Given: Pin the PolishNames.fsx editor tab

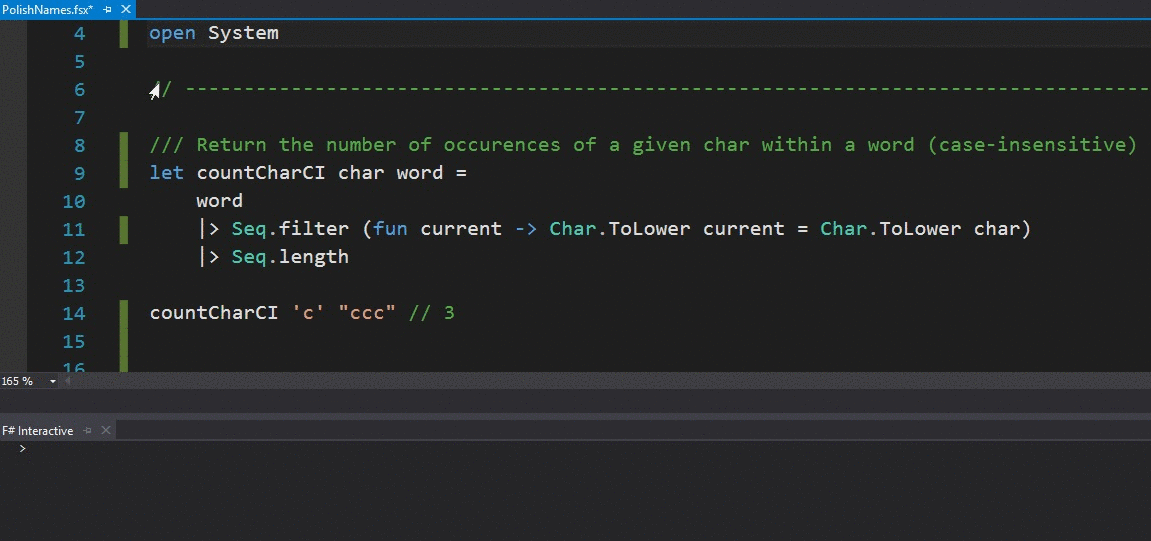Looking at the screenshot, I should tap(107, 8).
